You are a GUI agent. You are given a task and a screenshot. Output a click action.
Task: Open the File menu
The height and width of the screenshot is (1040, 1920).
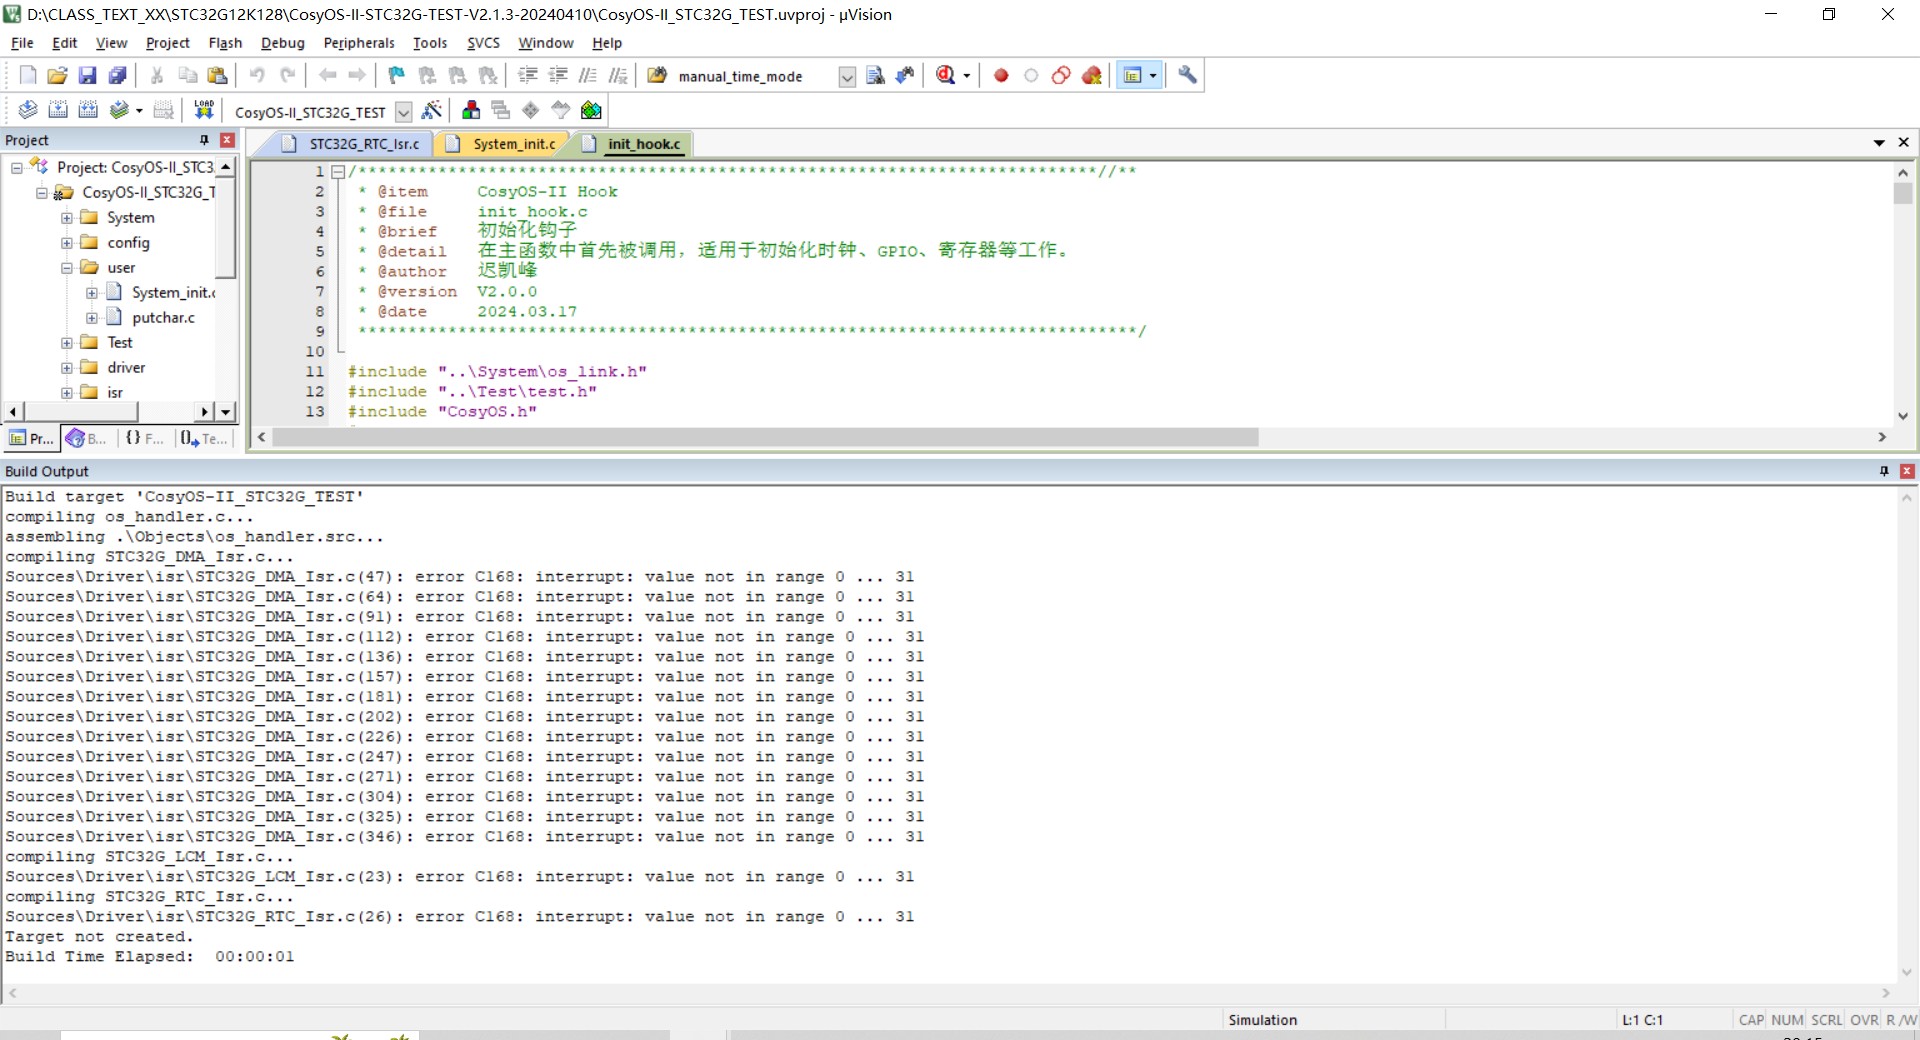22,43
